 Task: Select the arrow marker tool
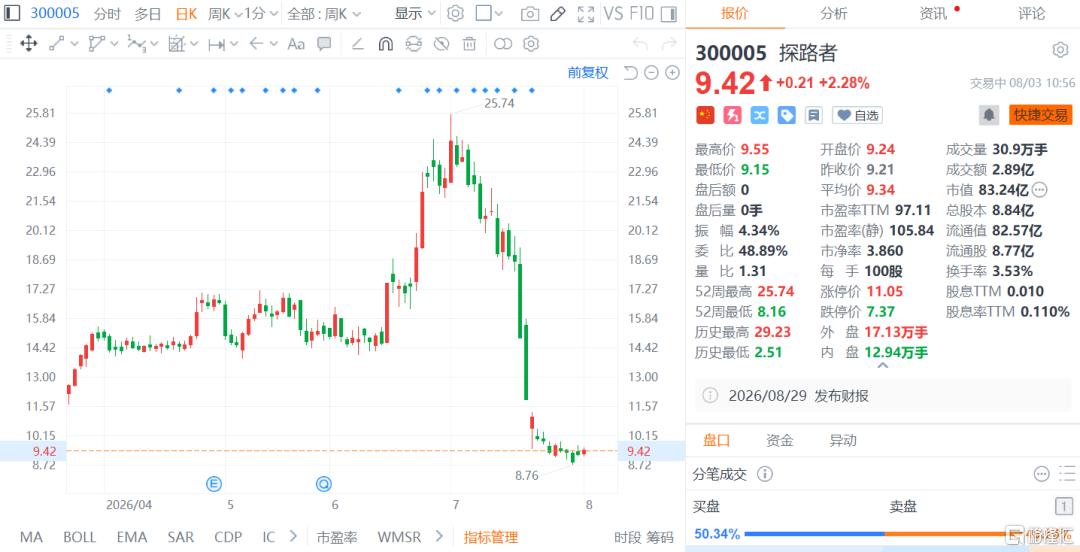[256, 44]
